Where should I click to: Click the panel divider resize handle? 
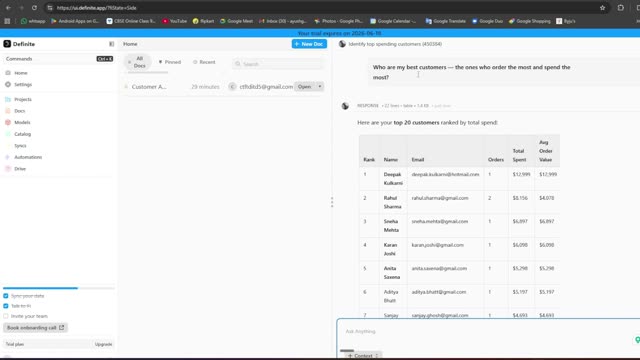point(332,202)
